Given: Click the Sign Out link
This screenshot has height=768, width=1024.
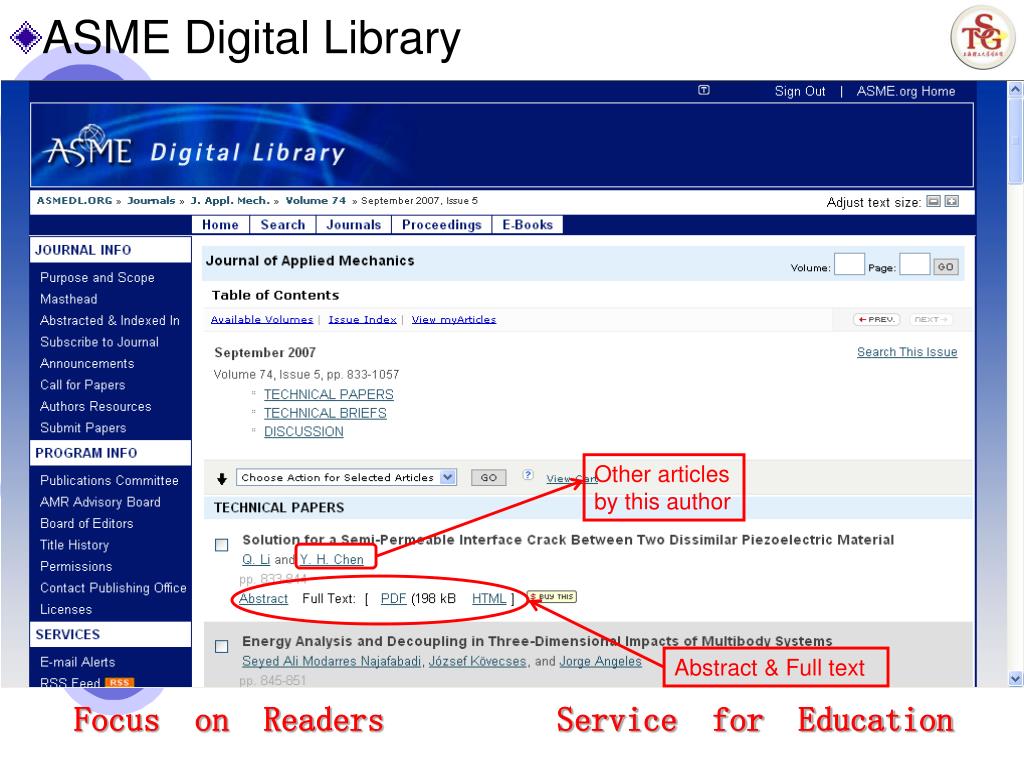Looking at the screenshot, I should (x=800, y=91).
